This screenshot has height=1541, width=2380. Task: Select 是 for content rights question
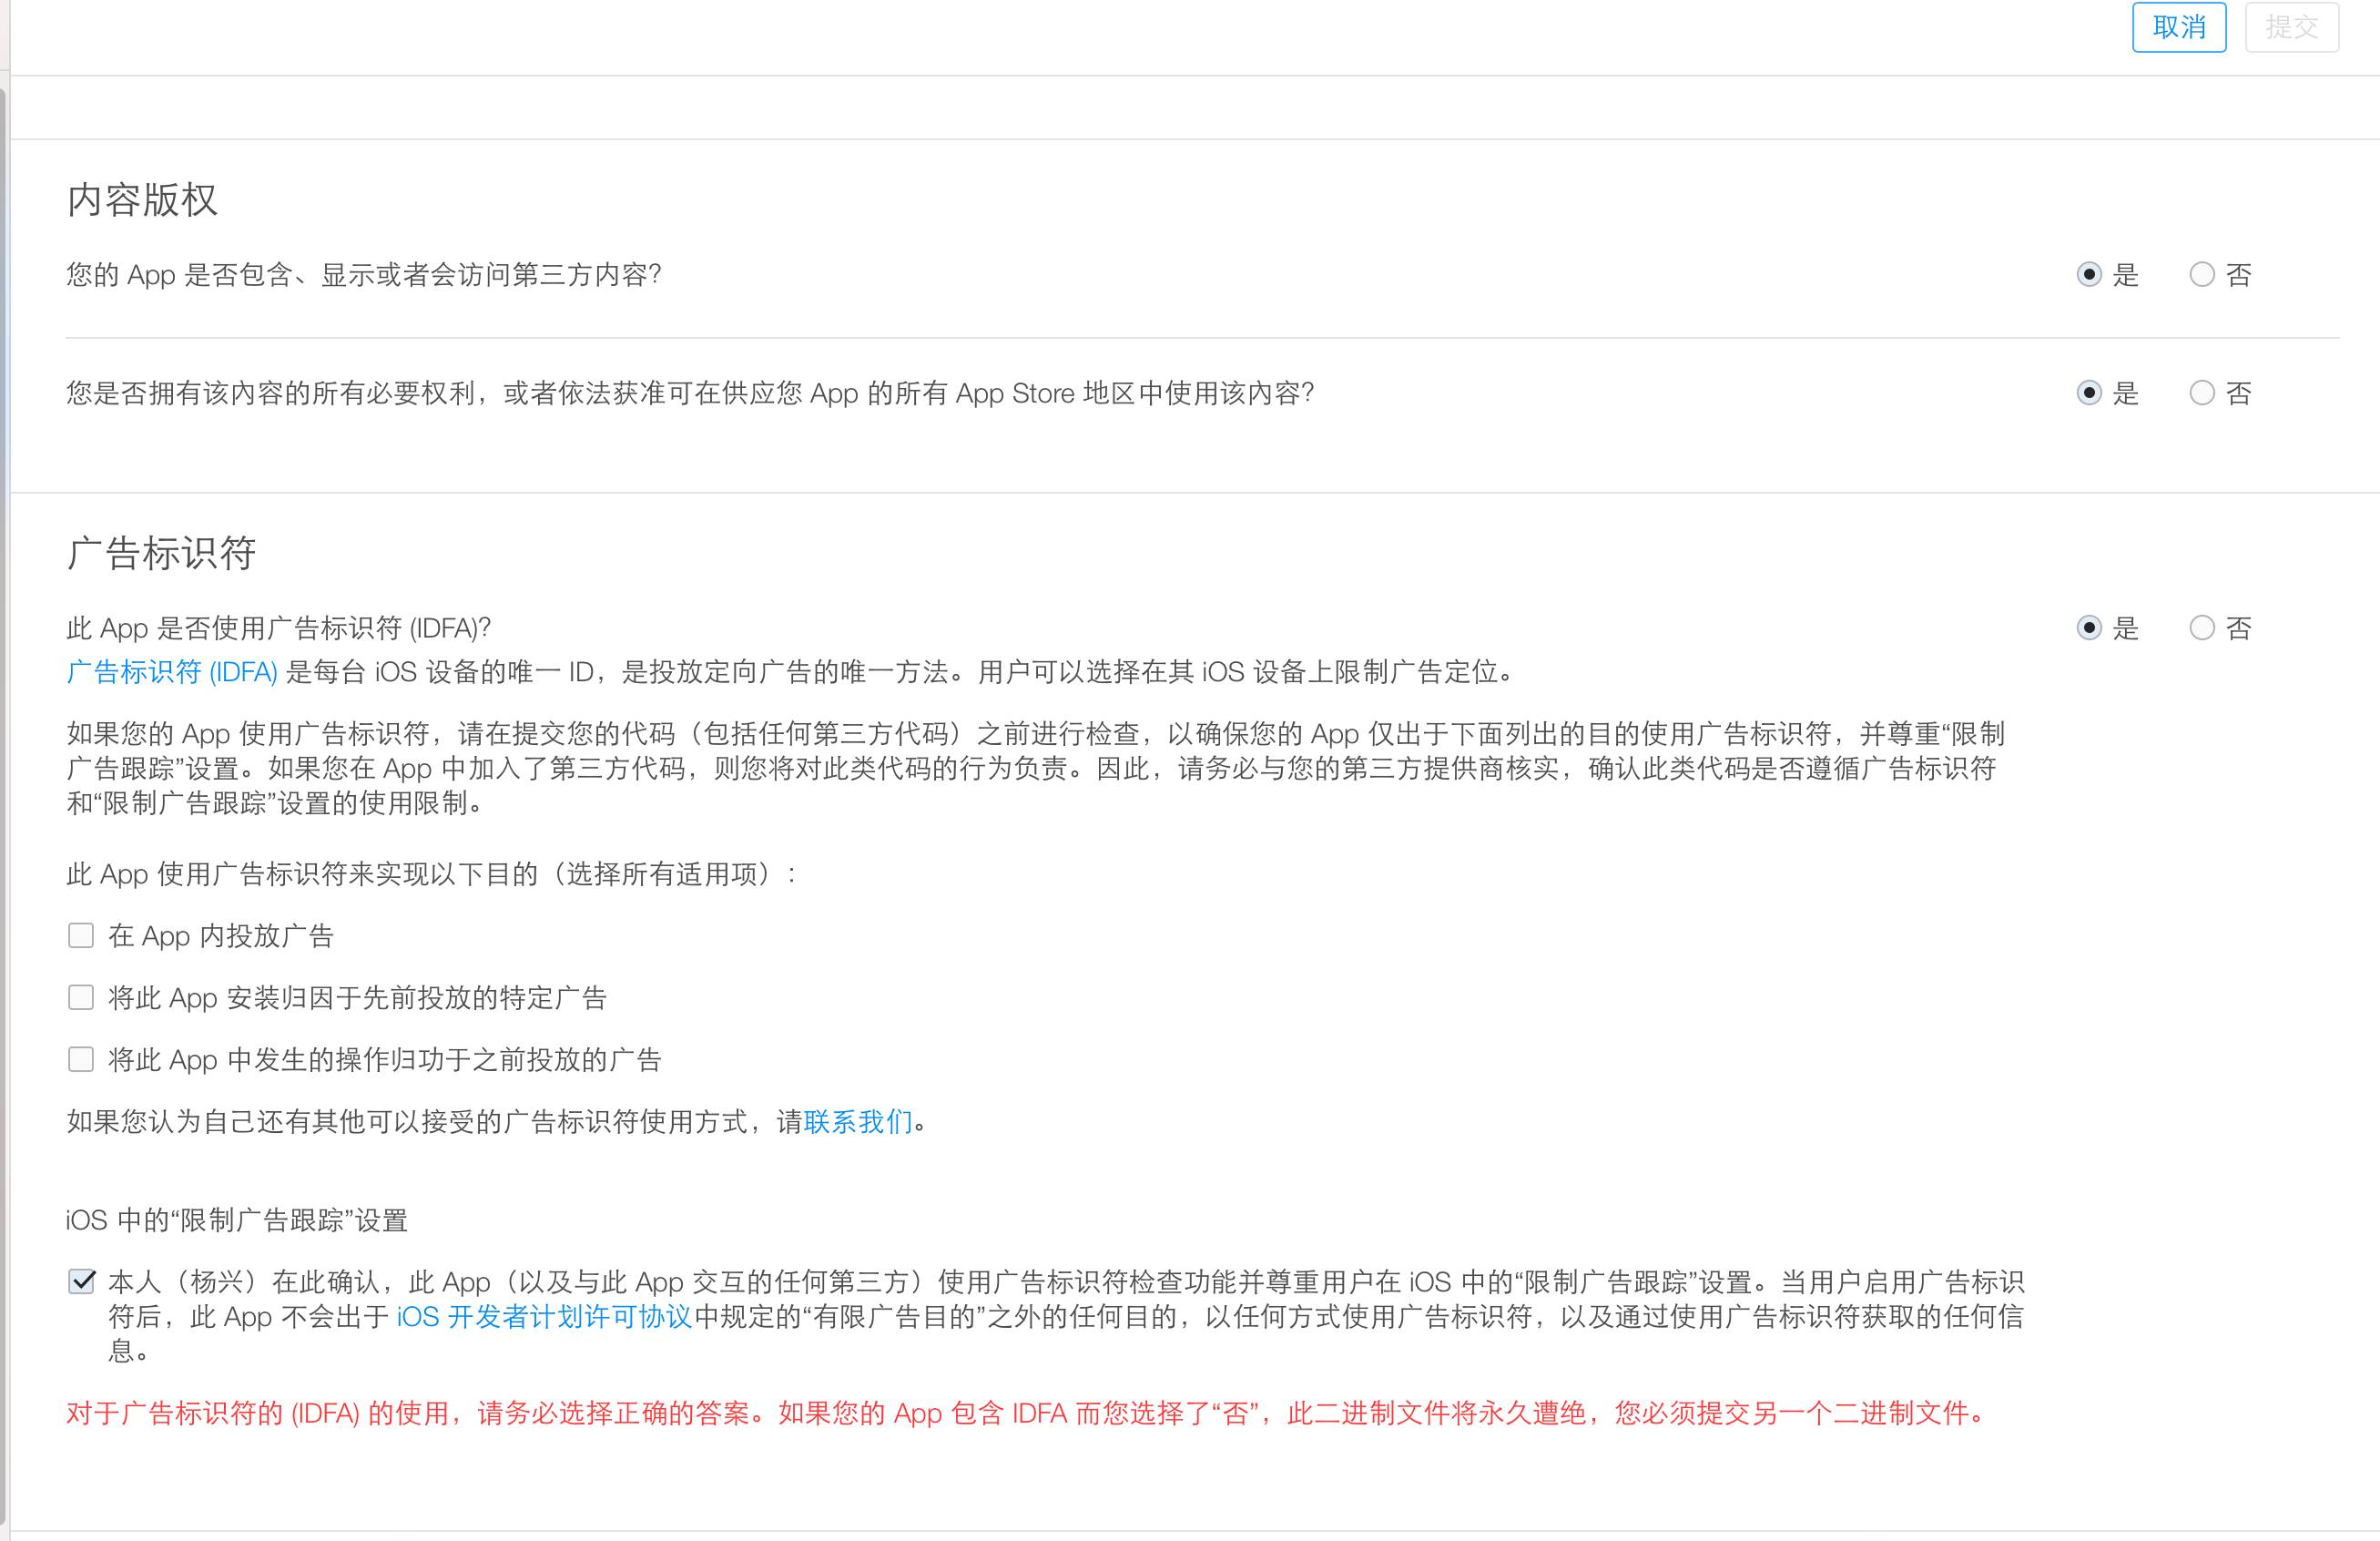click(x=2088, y=393)
